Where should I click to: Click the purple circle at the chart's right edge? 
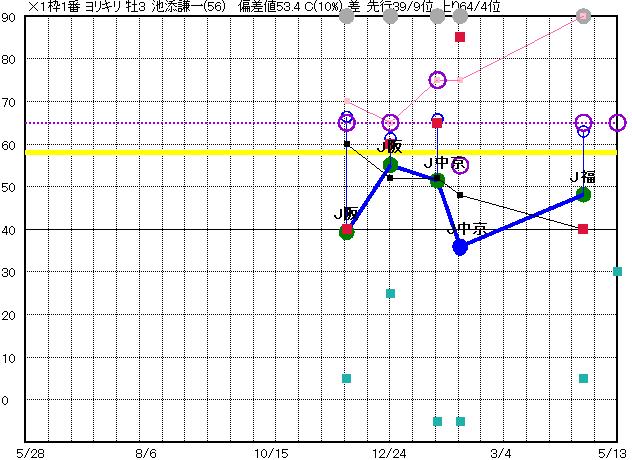tap(617, 123)
